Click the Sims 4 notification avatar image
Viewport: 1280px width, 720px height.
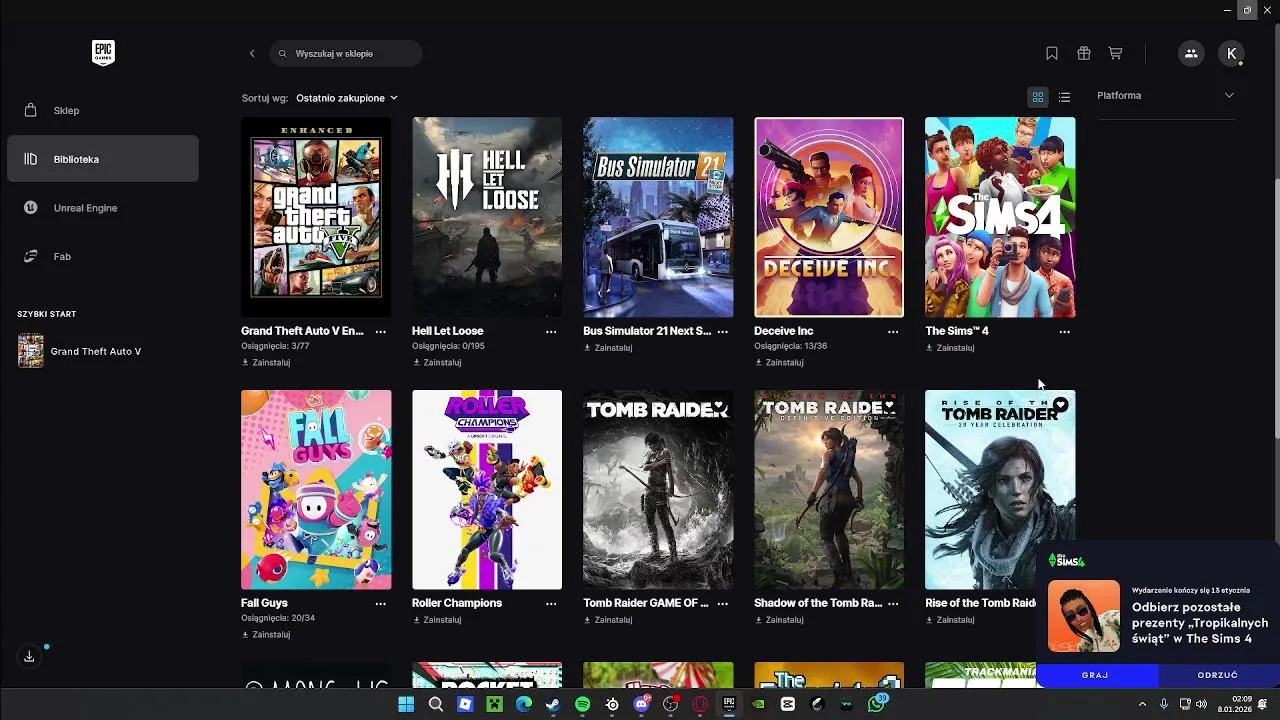[1084, 616]
